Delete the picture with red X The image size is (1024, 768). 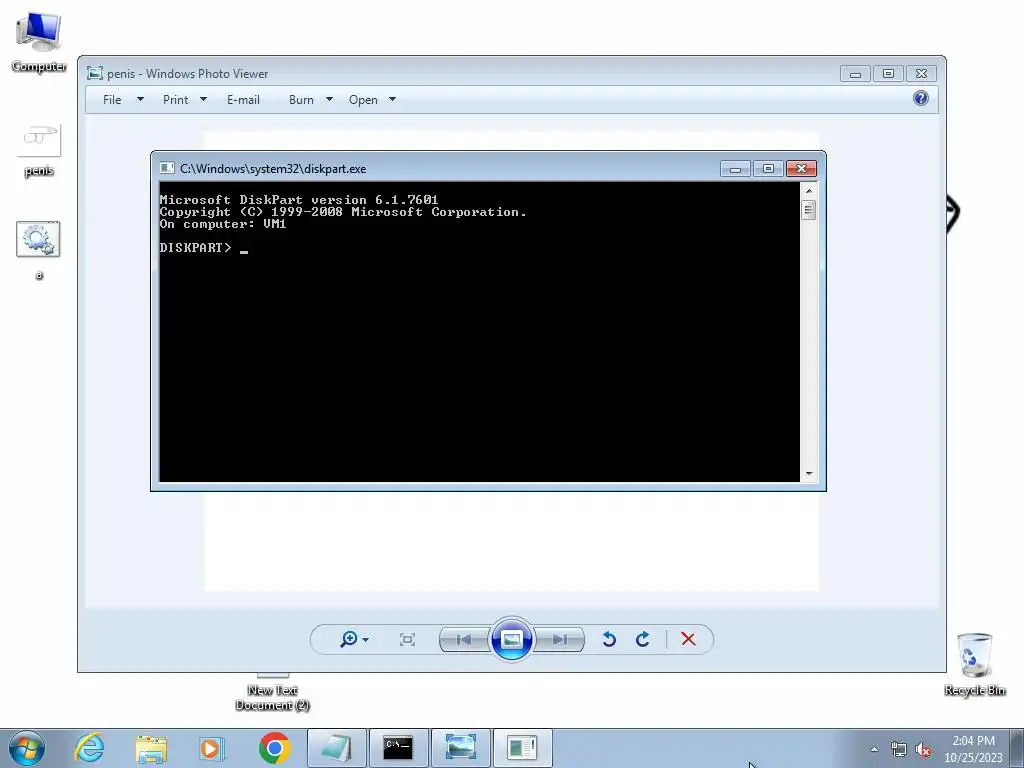[688, 639]
